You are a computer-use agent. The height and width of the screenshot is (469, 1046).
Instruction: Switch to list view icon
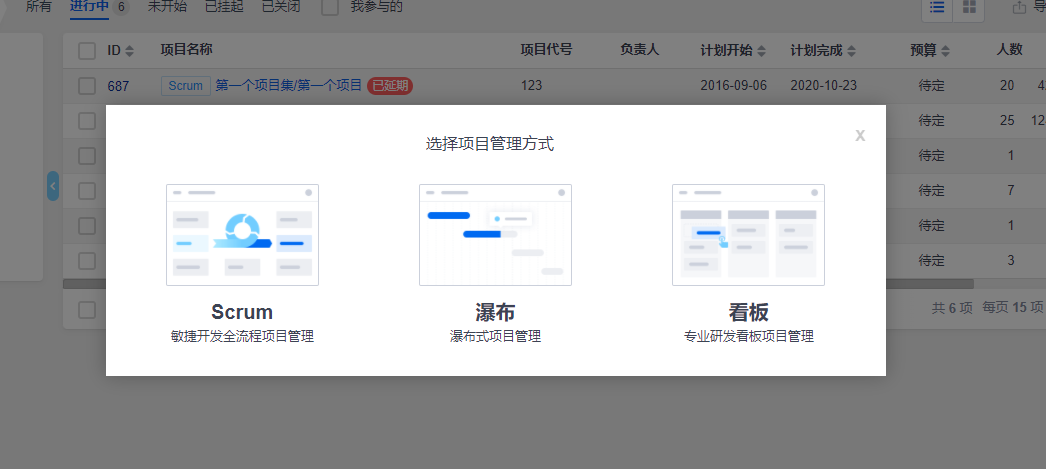937,7
